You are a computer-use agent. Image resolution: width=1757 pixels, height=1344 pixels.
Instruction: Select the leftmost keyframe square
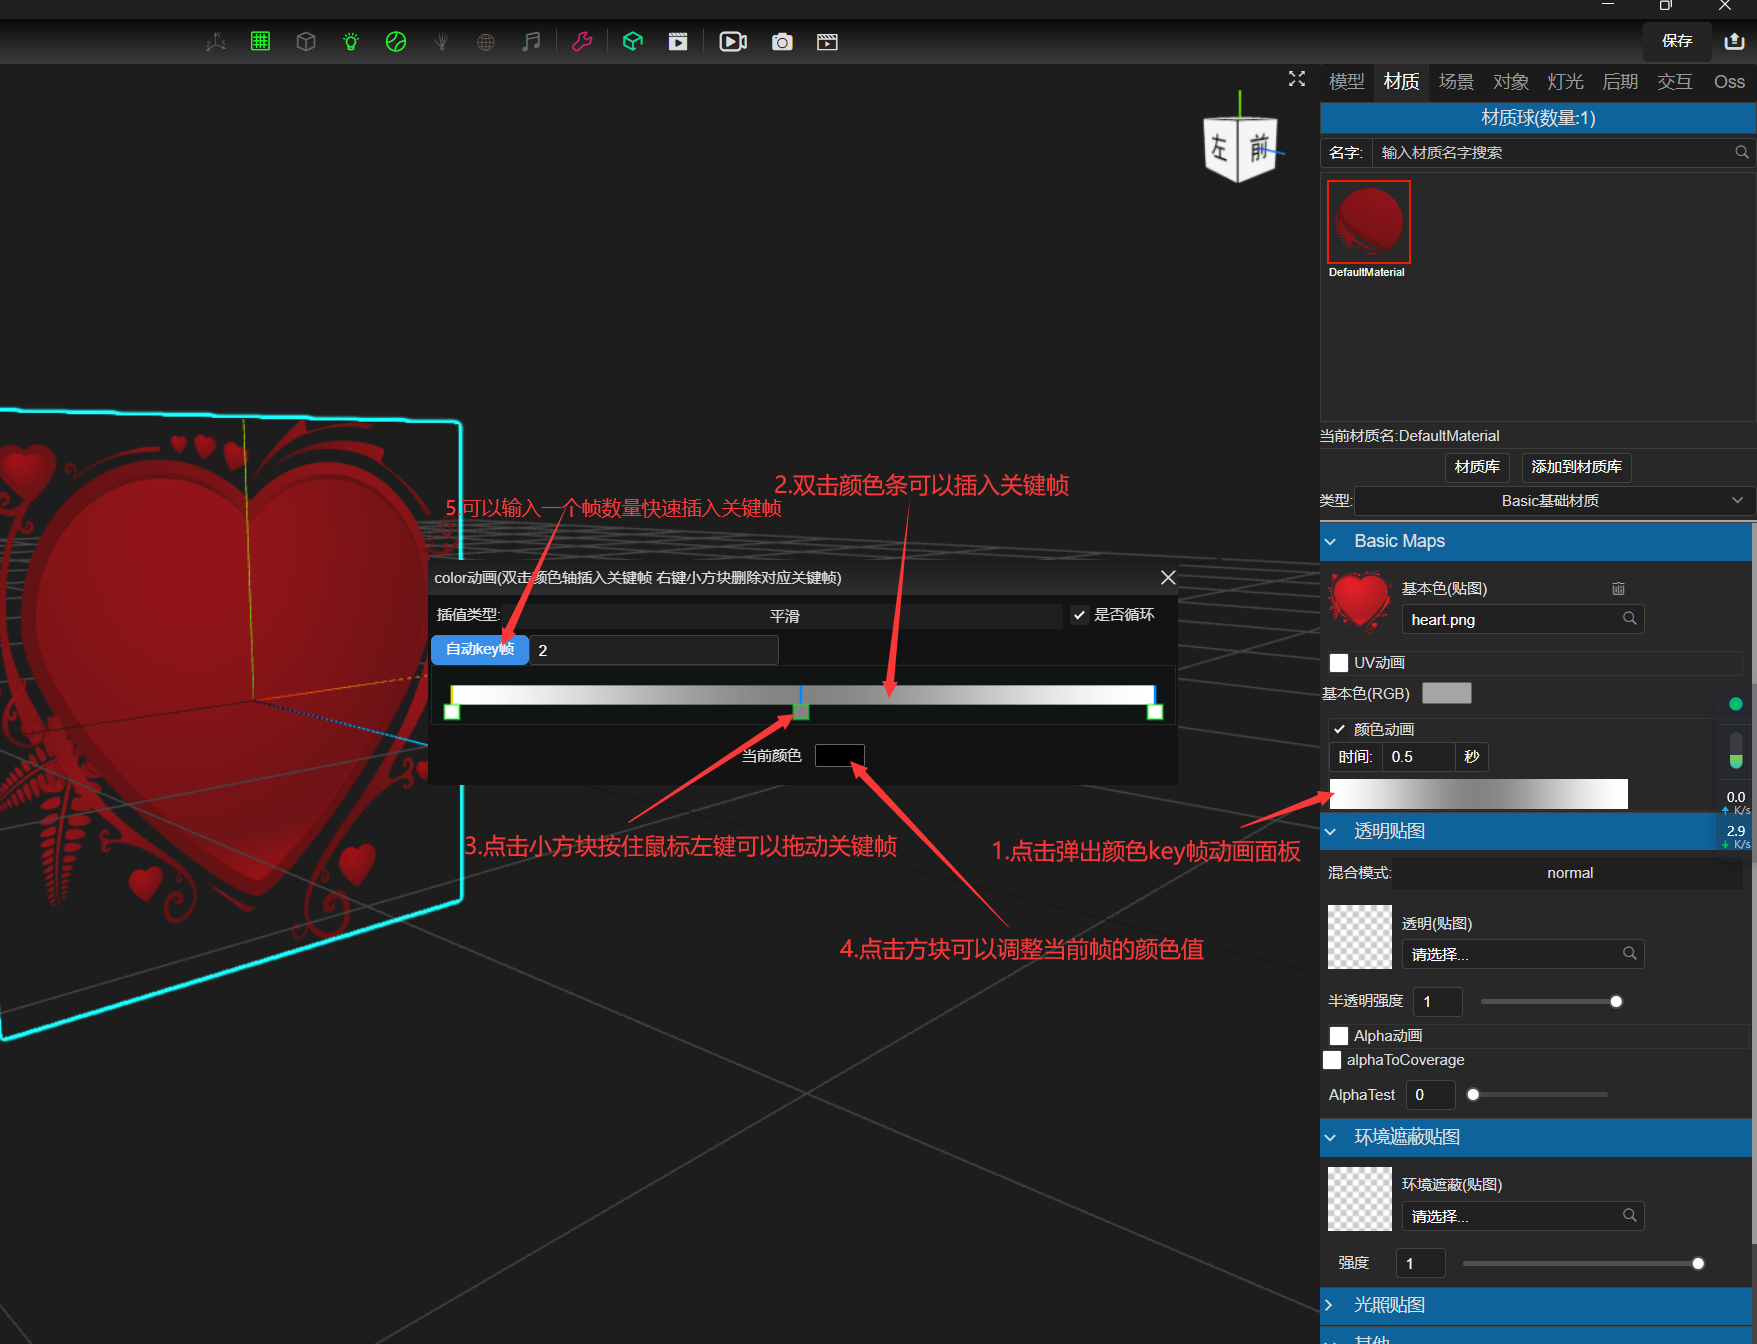coord(452,712)
